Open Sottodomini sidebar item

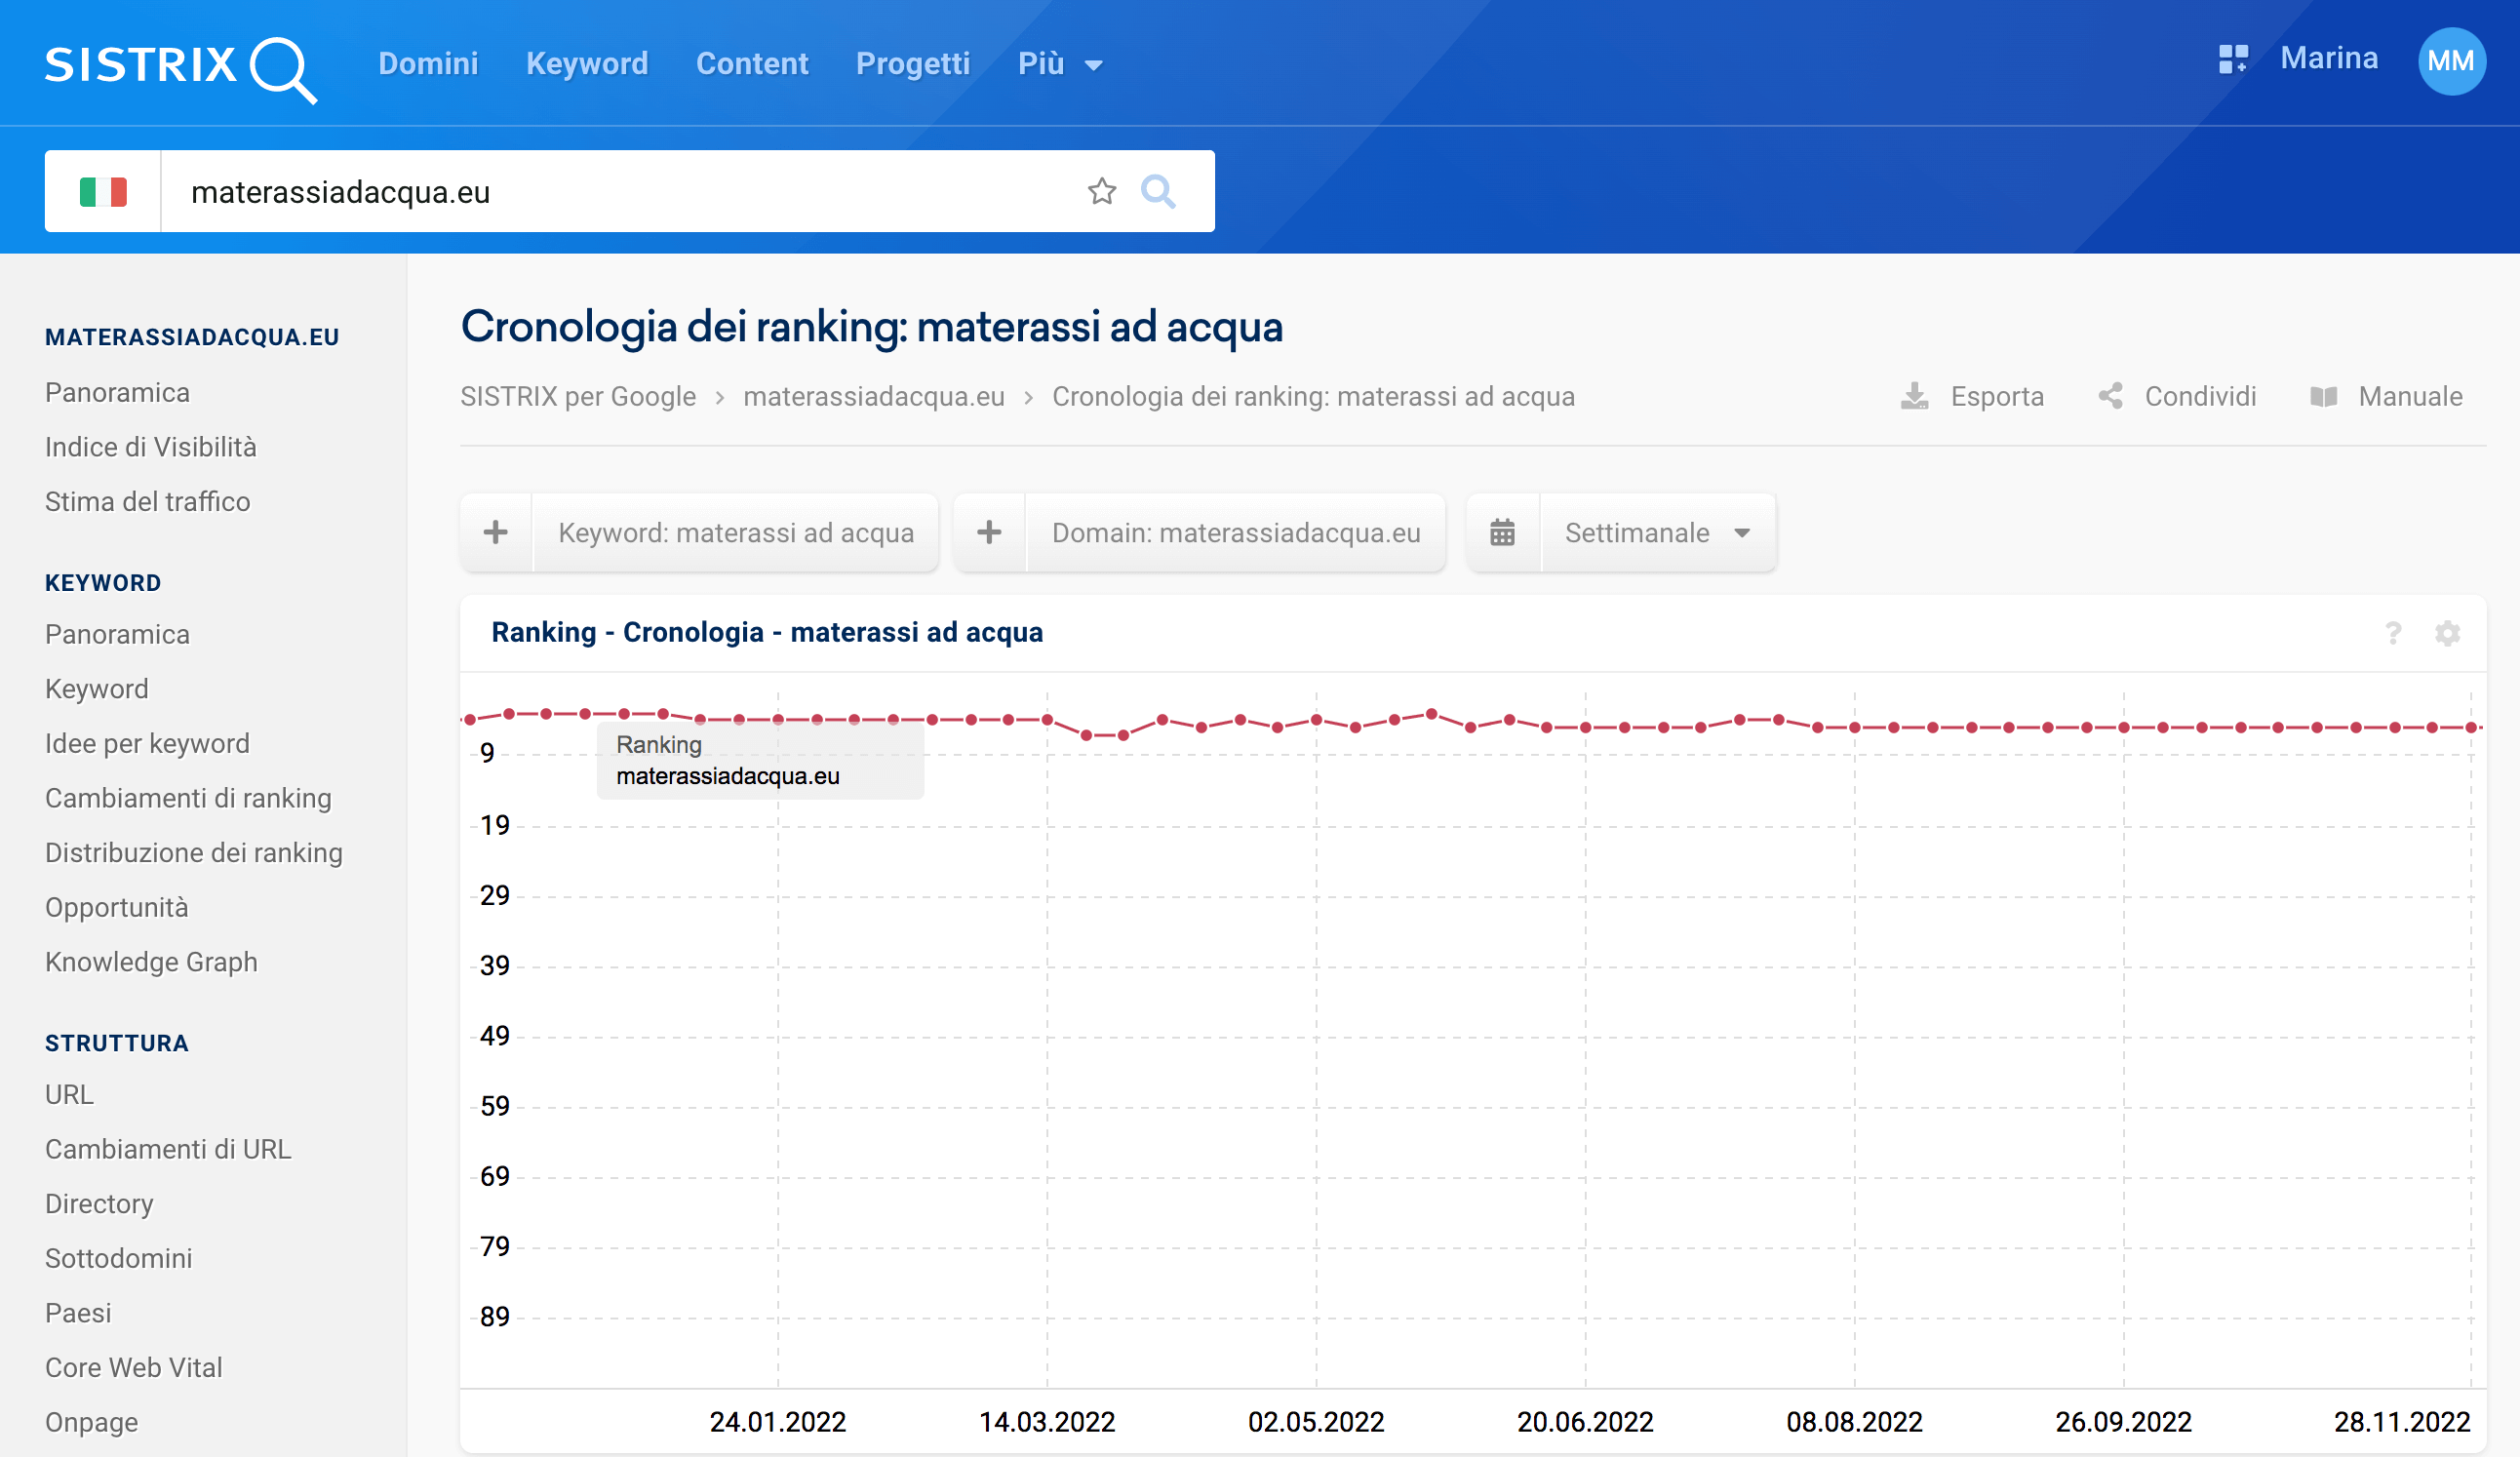point(118,1258)
